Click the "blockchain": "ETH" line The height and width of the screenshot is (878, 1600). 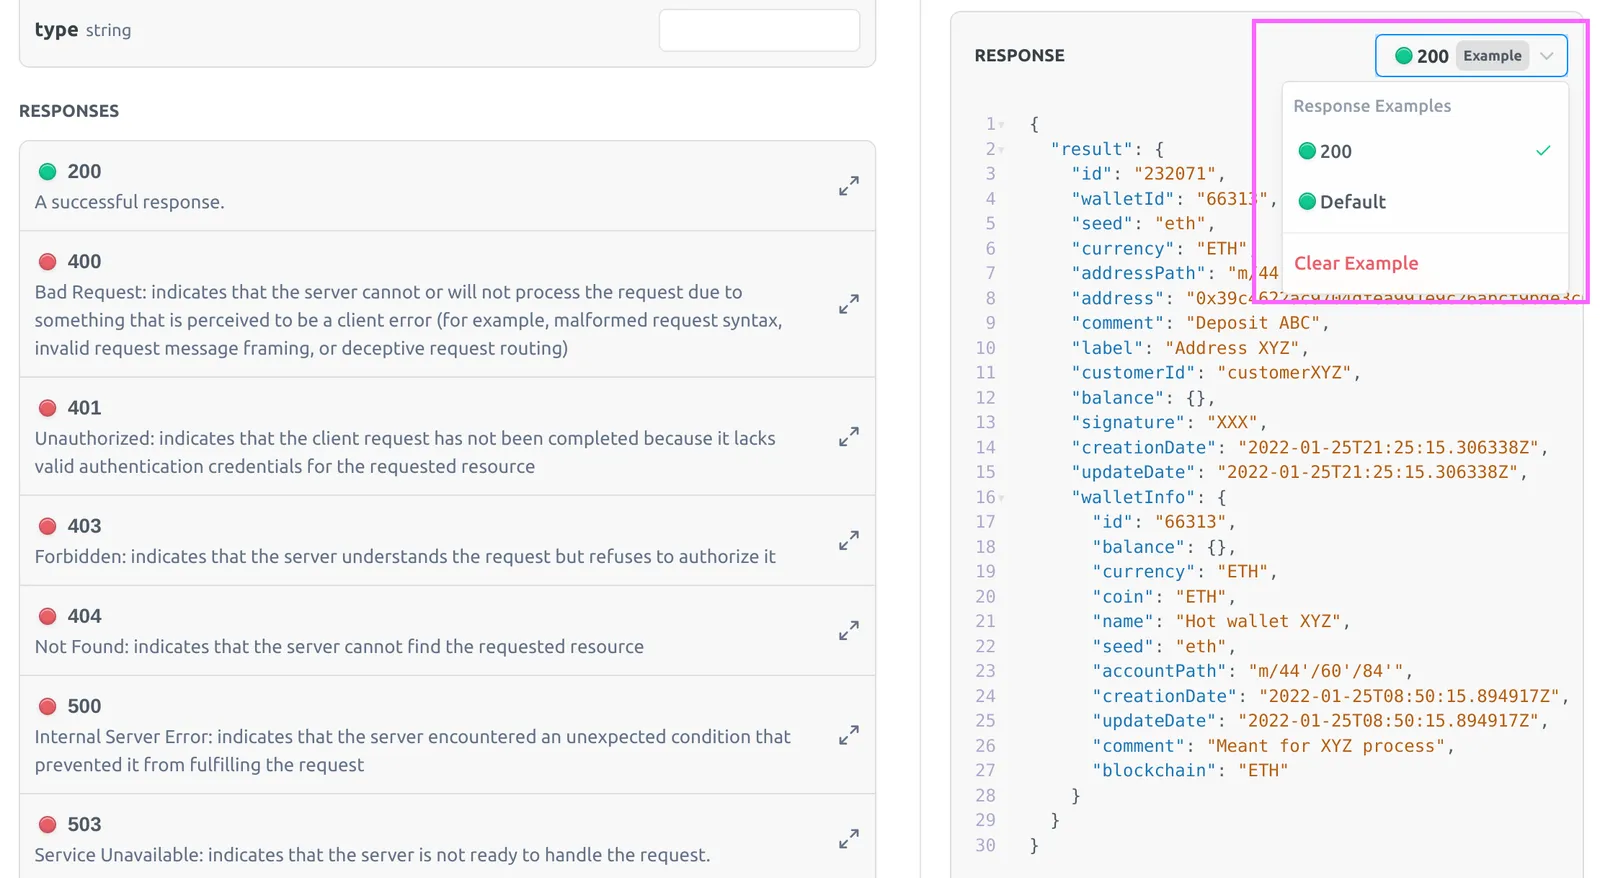click(x=1190, y=771)
